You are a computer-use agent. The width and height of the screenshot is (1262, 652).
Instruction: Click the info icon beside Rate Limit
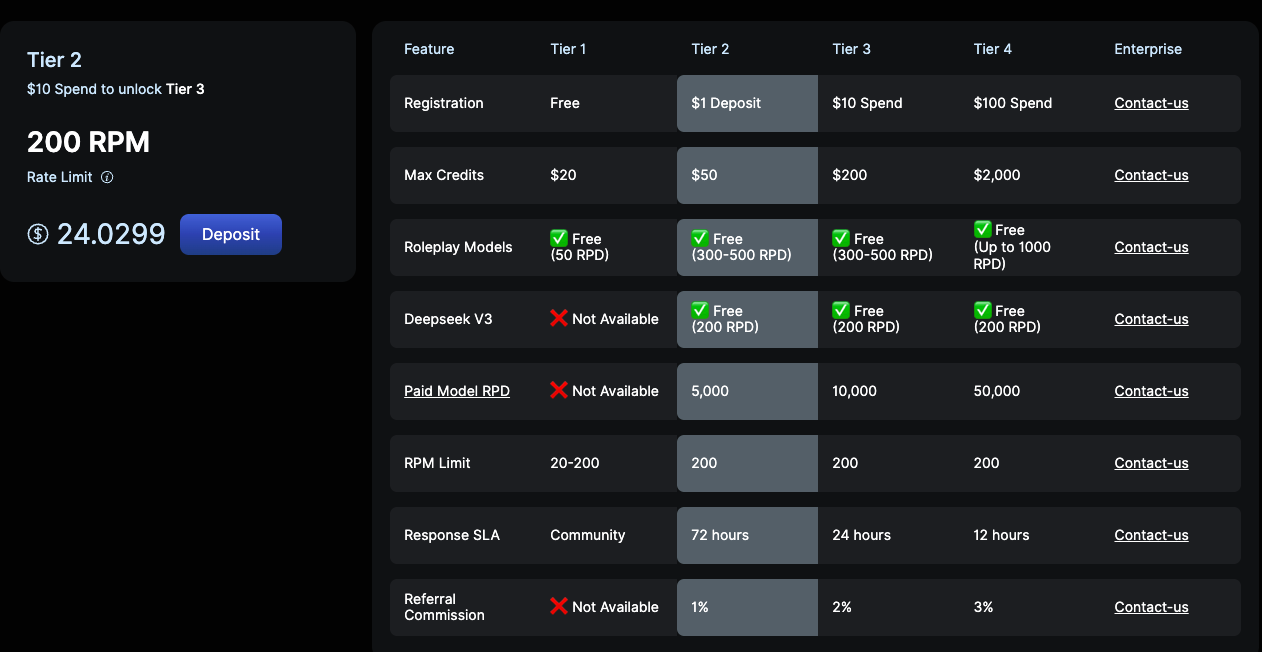coord(107,178)
